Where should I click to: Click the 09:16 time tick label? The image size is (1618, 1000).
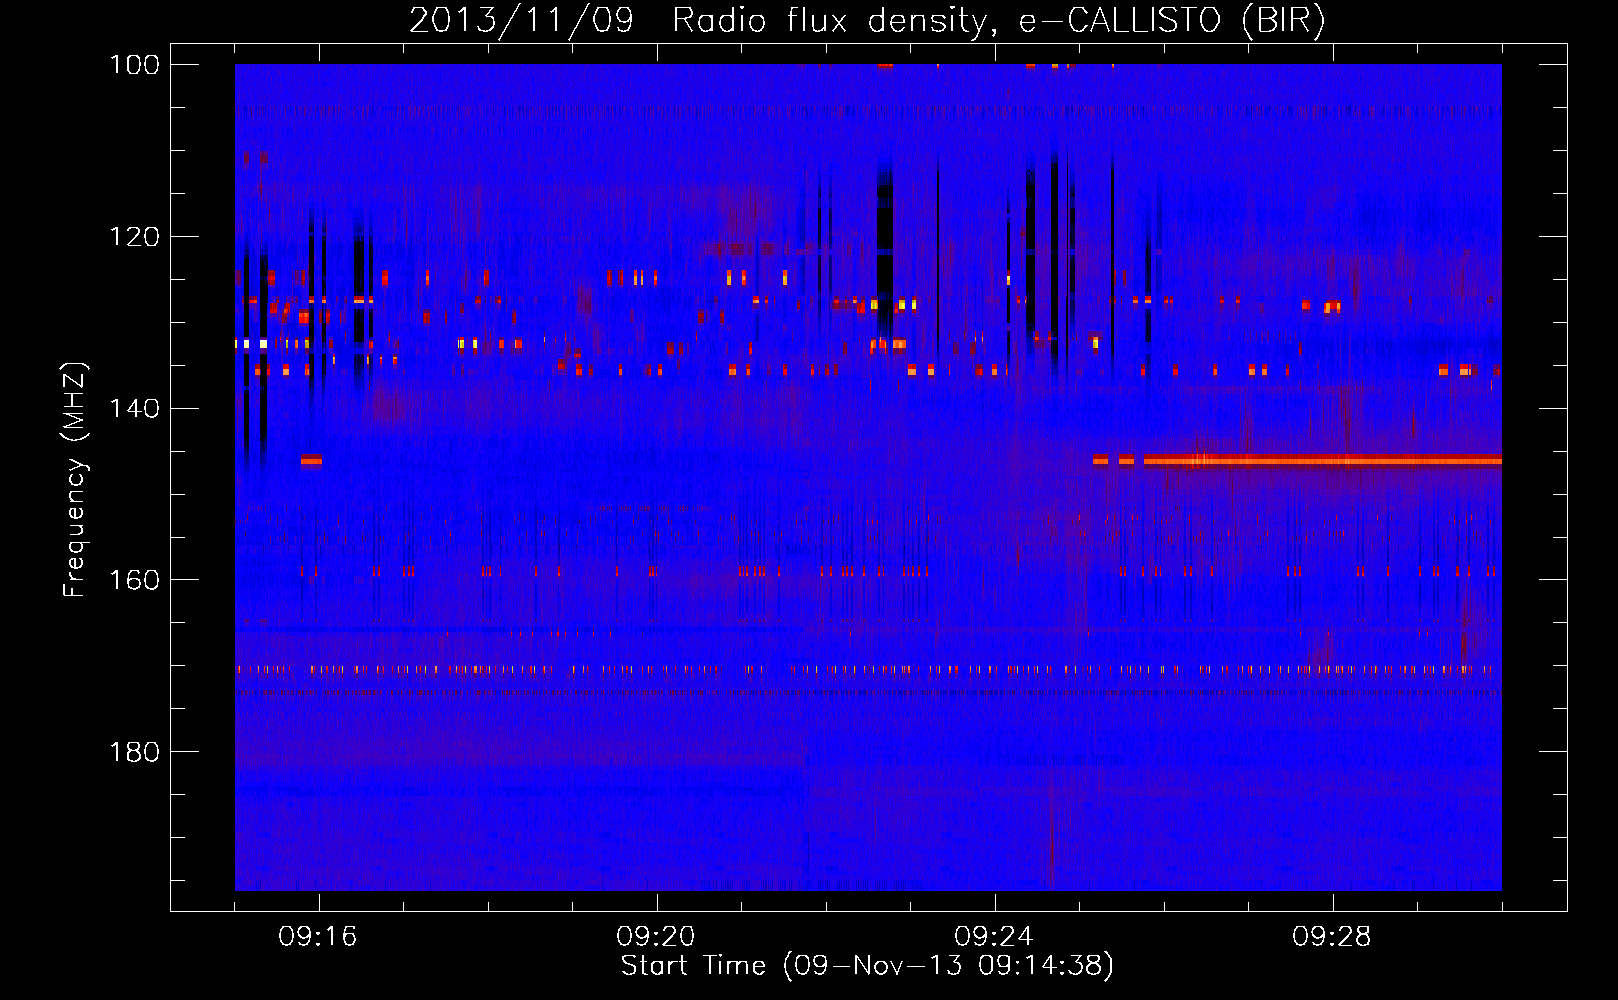[318, 937]
